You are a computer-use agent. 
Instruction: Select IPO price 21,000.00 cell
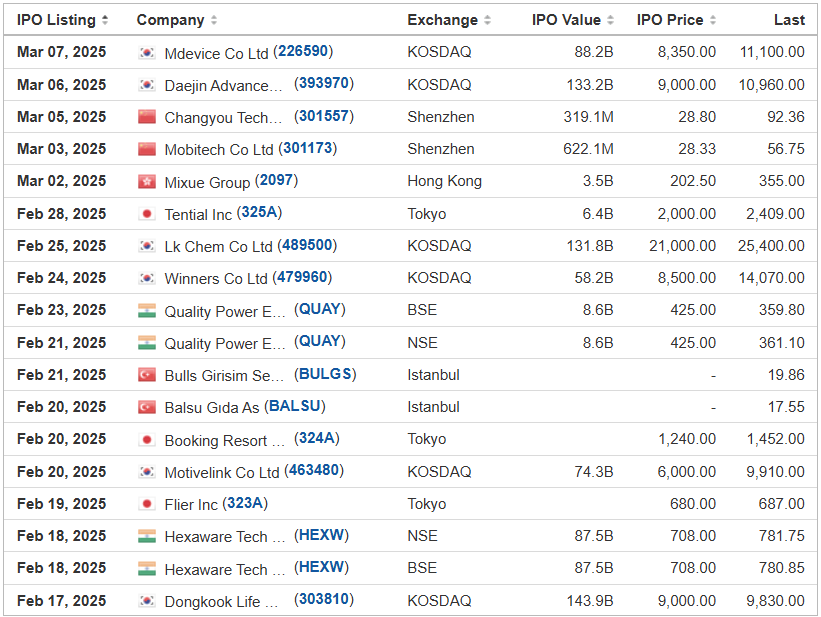[682, 246]
